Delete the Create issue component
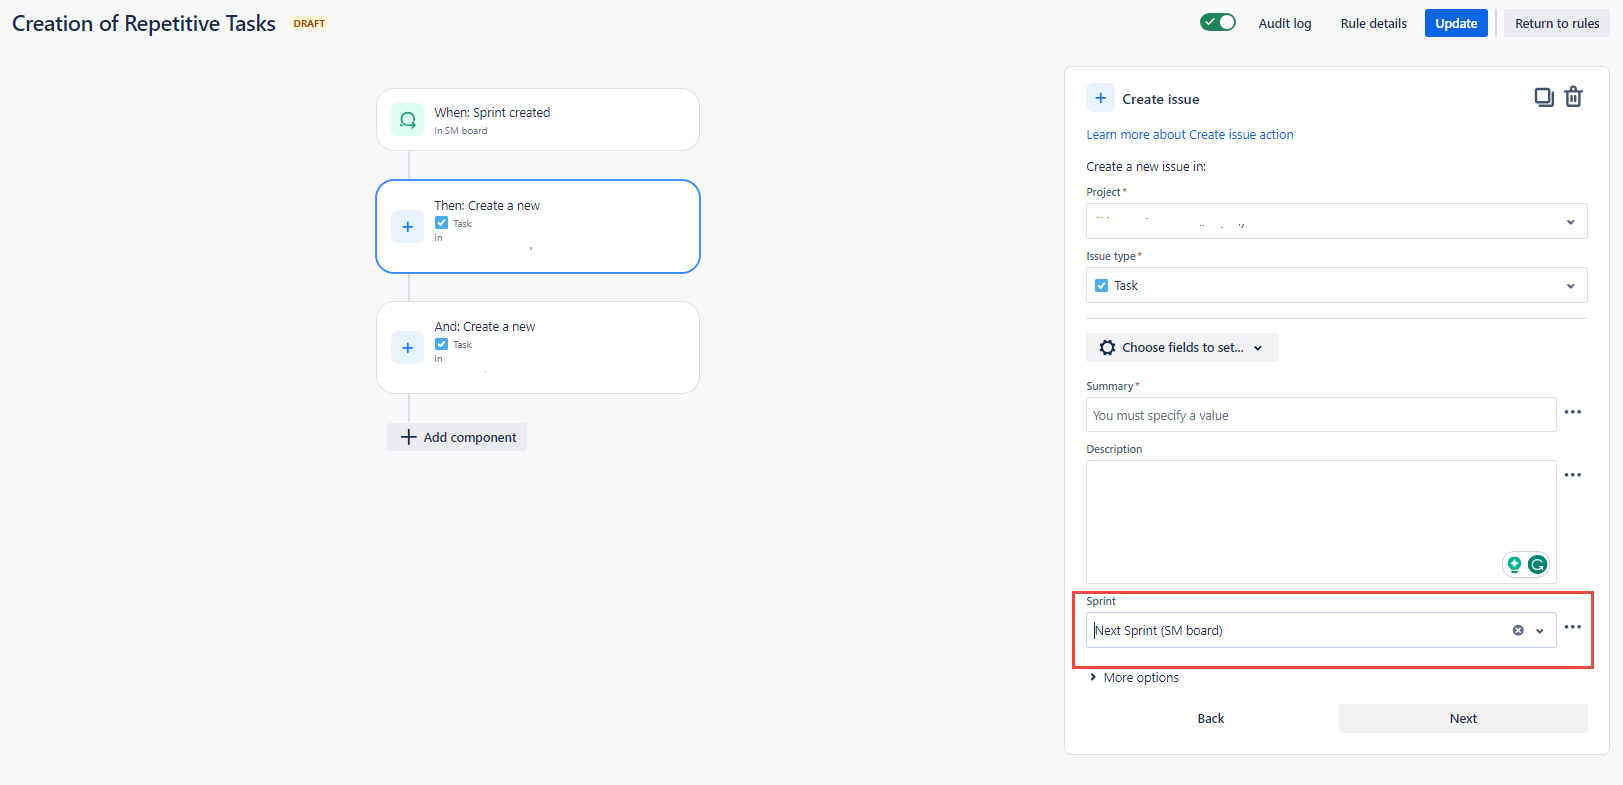Image resolution: width=1623 pixels, height=785 pixels. point(1573,97)
